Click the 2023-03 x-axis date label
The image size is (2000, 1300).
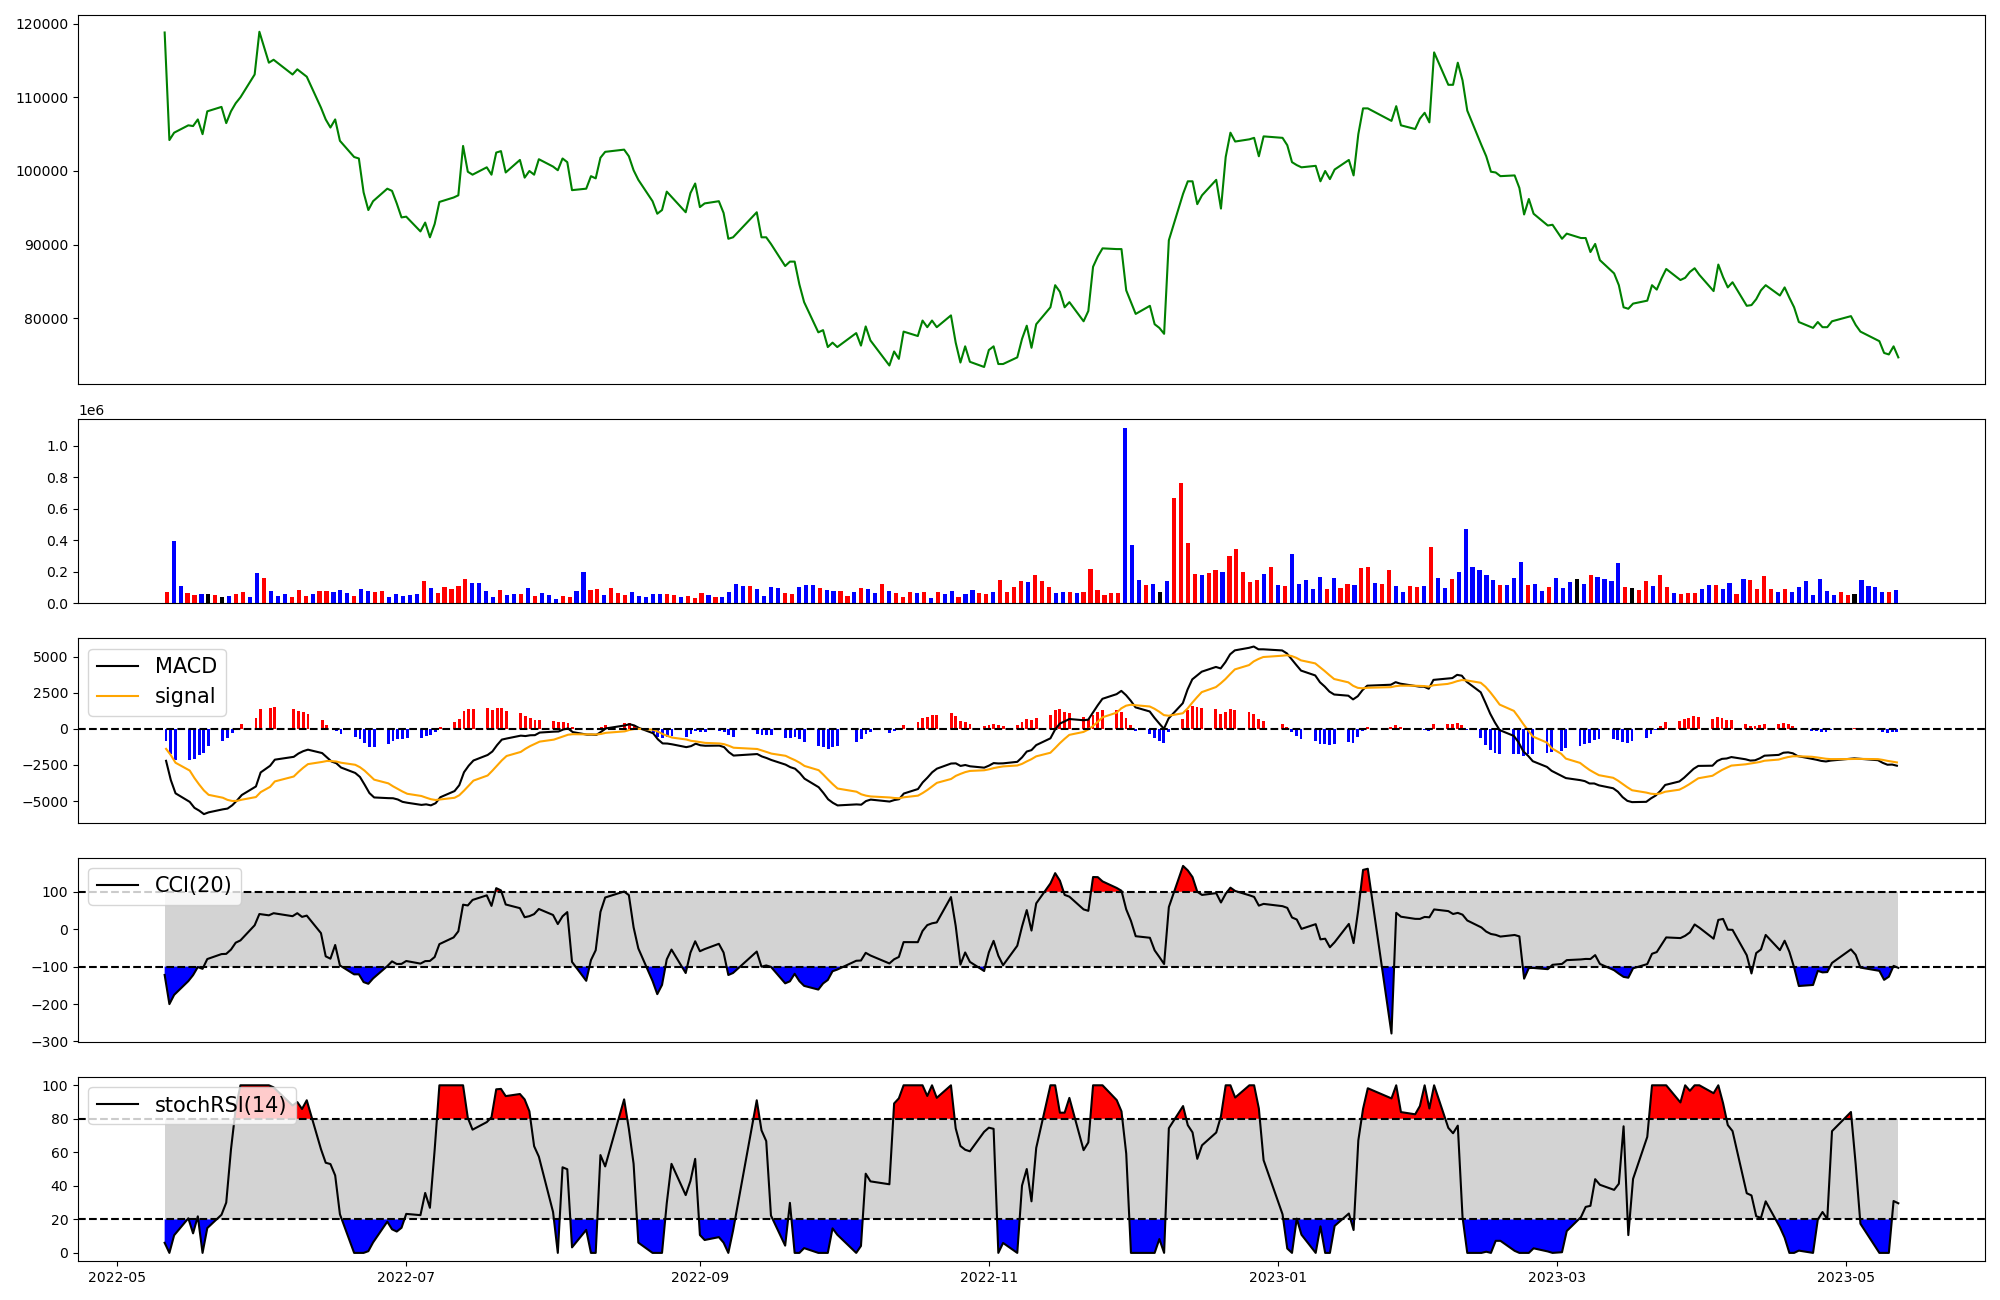[x=1557, y=1277]
